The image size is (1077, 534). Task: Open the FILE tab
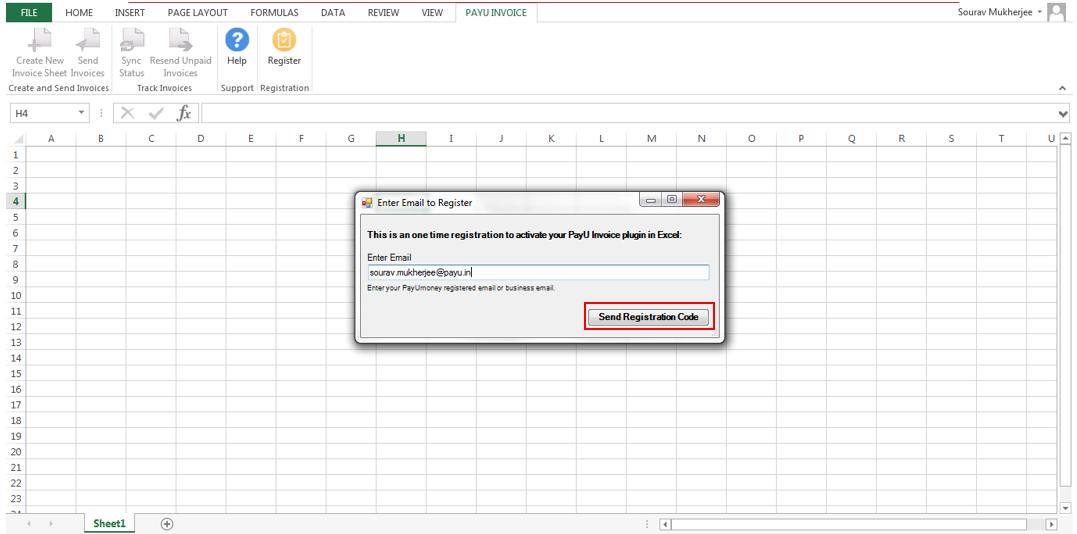(29, 12)
